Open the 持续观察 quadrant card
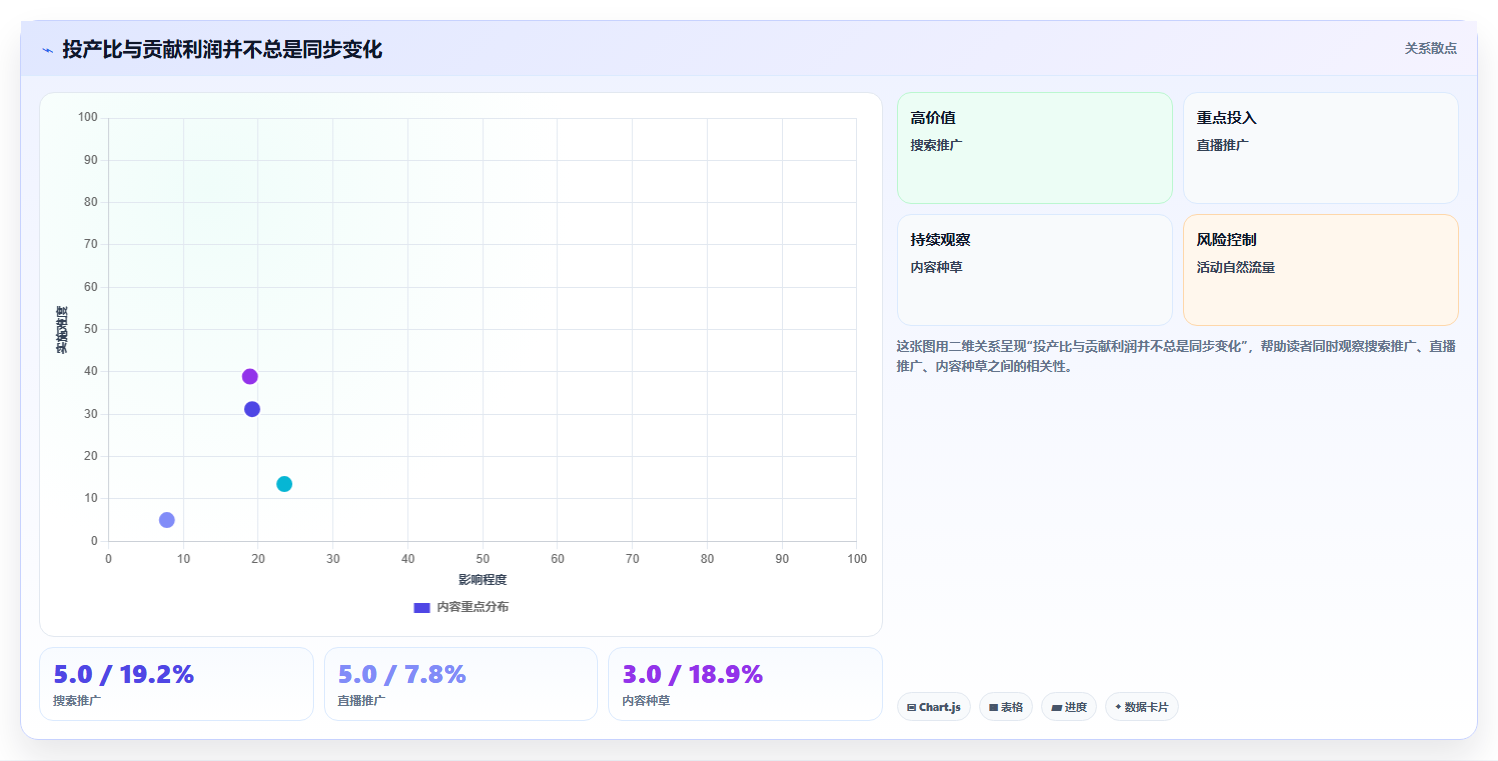 tap(1035, 270)
